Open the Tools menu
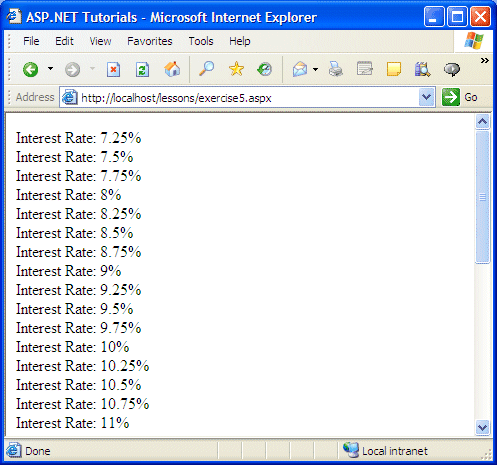 coord(201,41)
